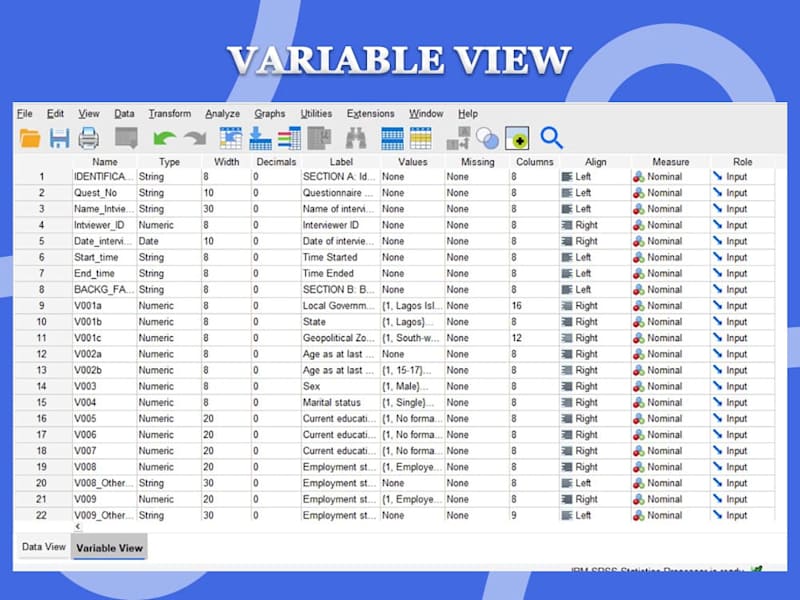The image size is (800, 600).
Task: Open the Analyze menu
Action: 222,114
